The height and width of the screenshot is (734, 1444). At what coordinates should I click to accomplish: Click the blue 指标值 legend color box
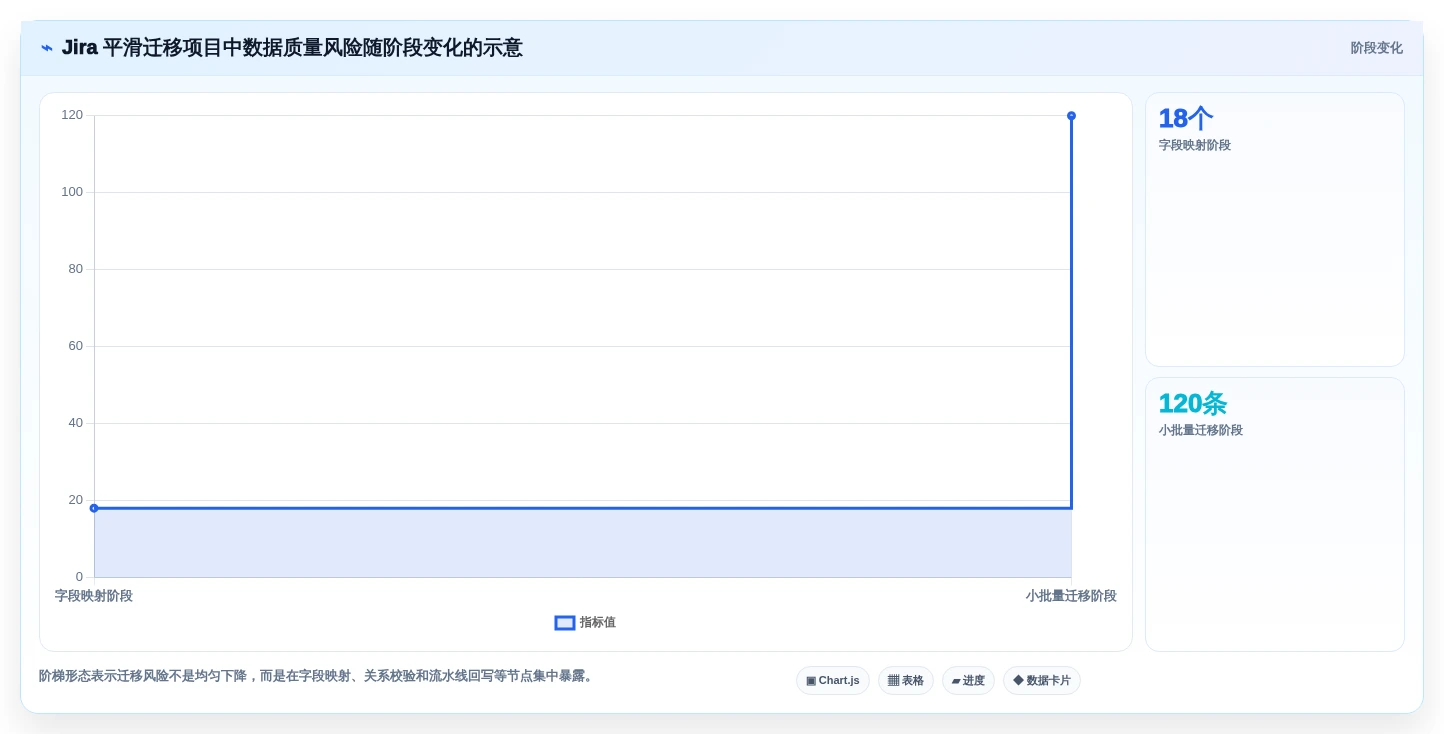tap(565, 622)
